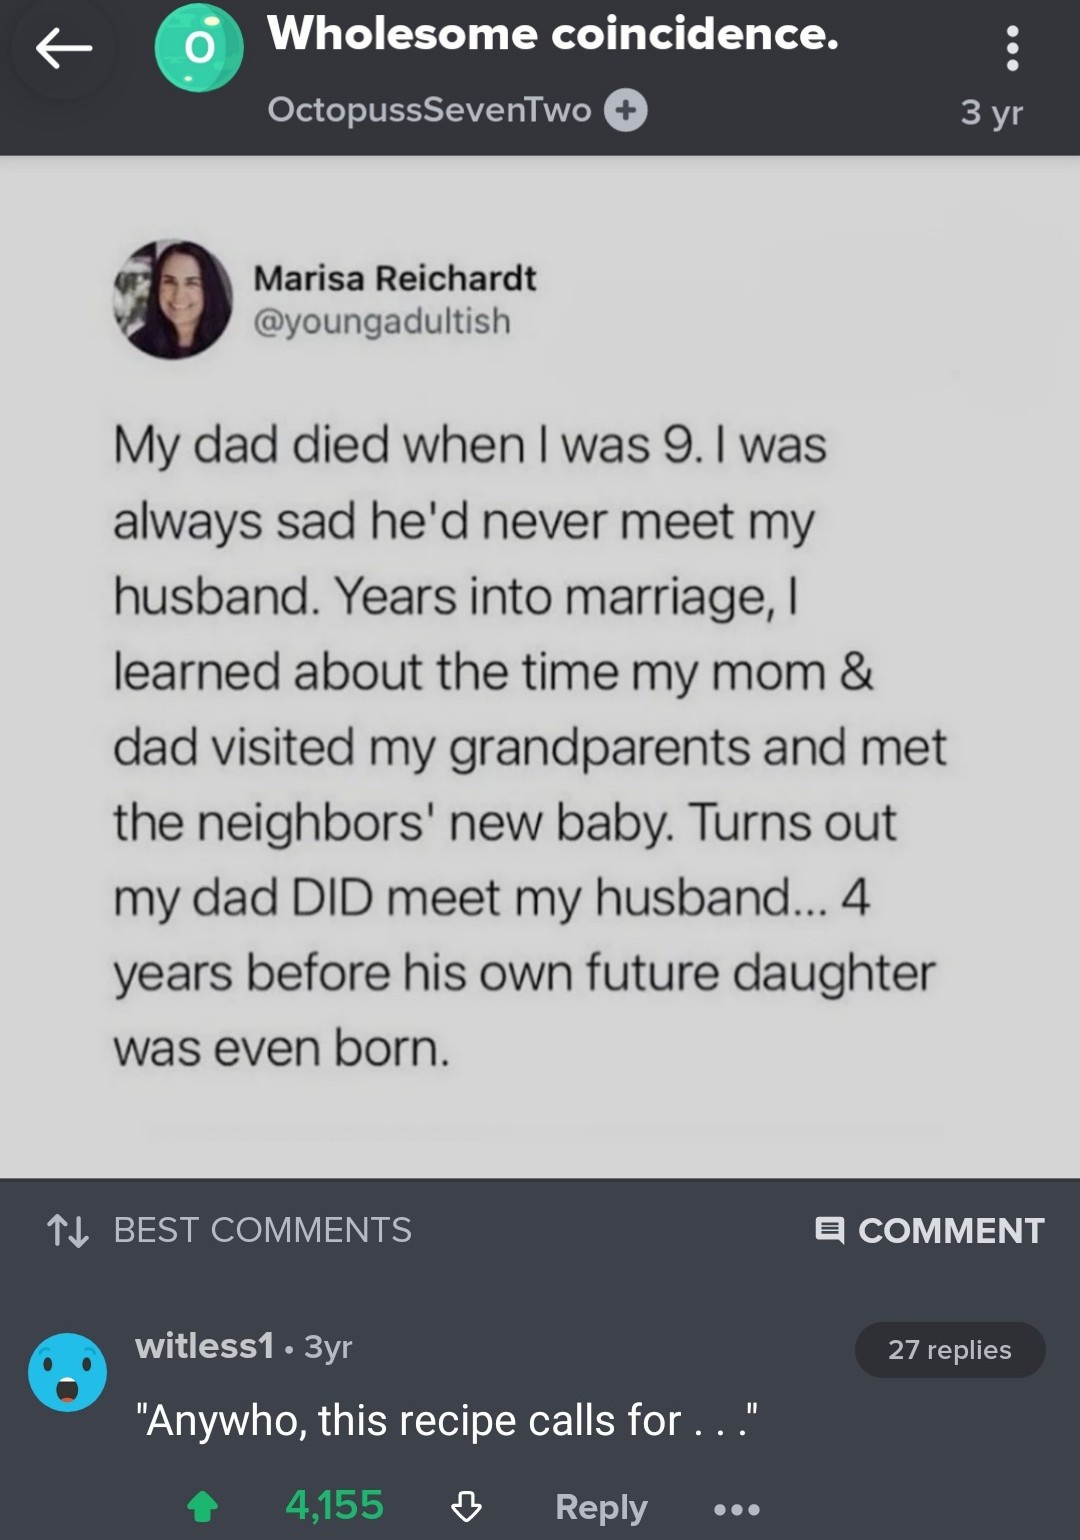Open the witless1 username

[x=204, y=1346]
